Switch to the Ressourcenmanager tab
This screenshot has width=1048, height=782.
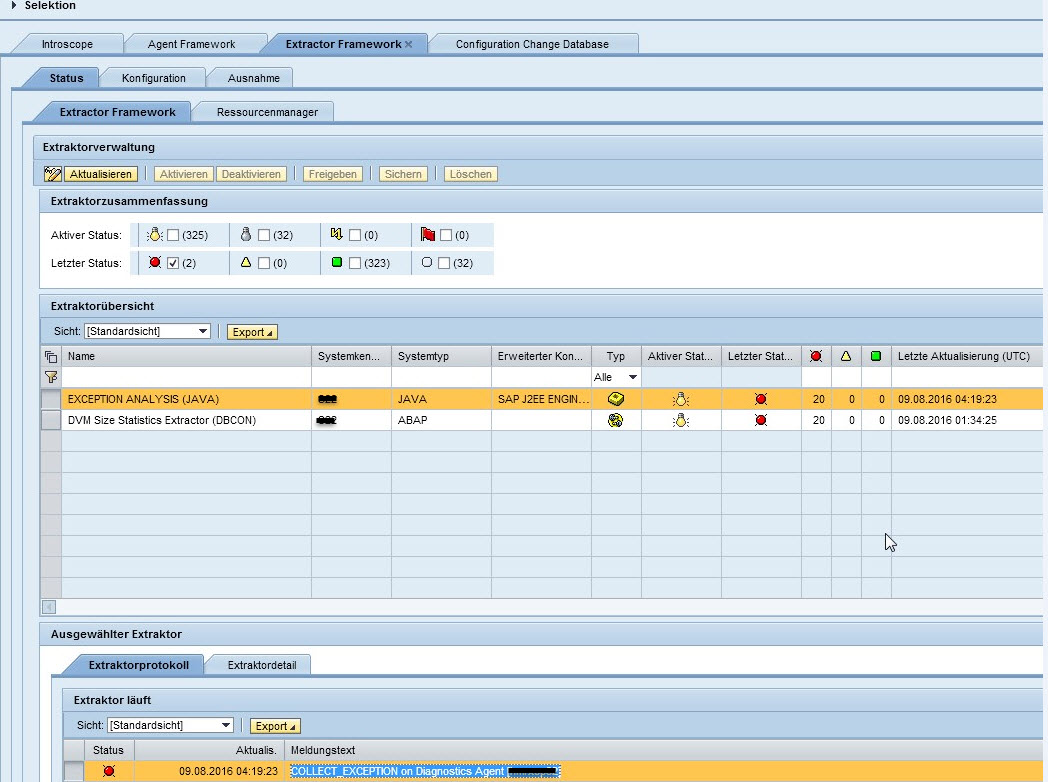(267, 112)
